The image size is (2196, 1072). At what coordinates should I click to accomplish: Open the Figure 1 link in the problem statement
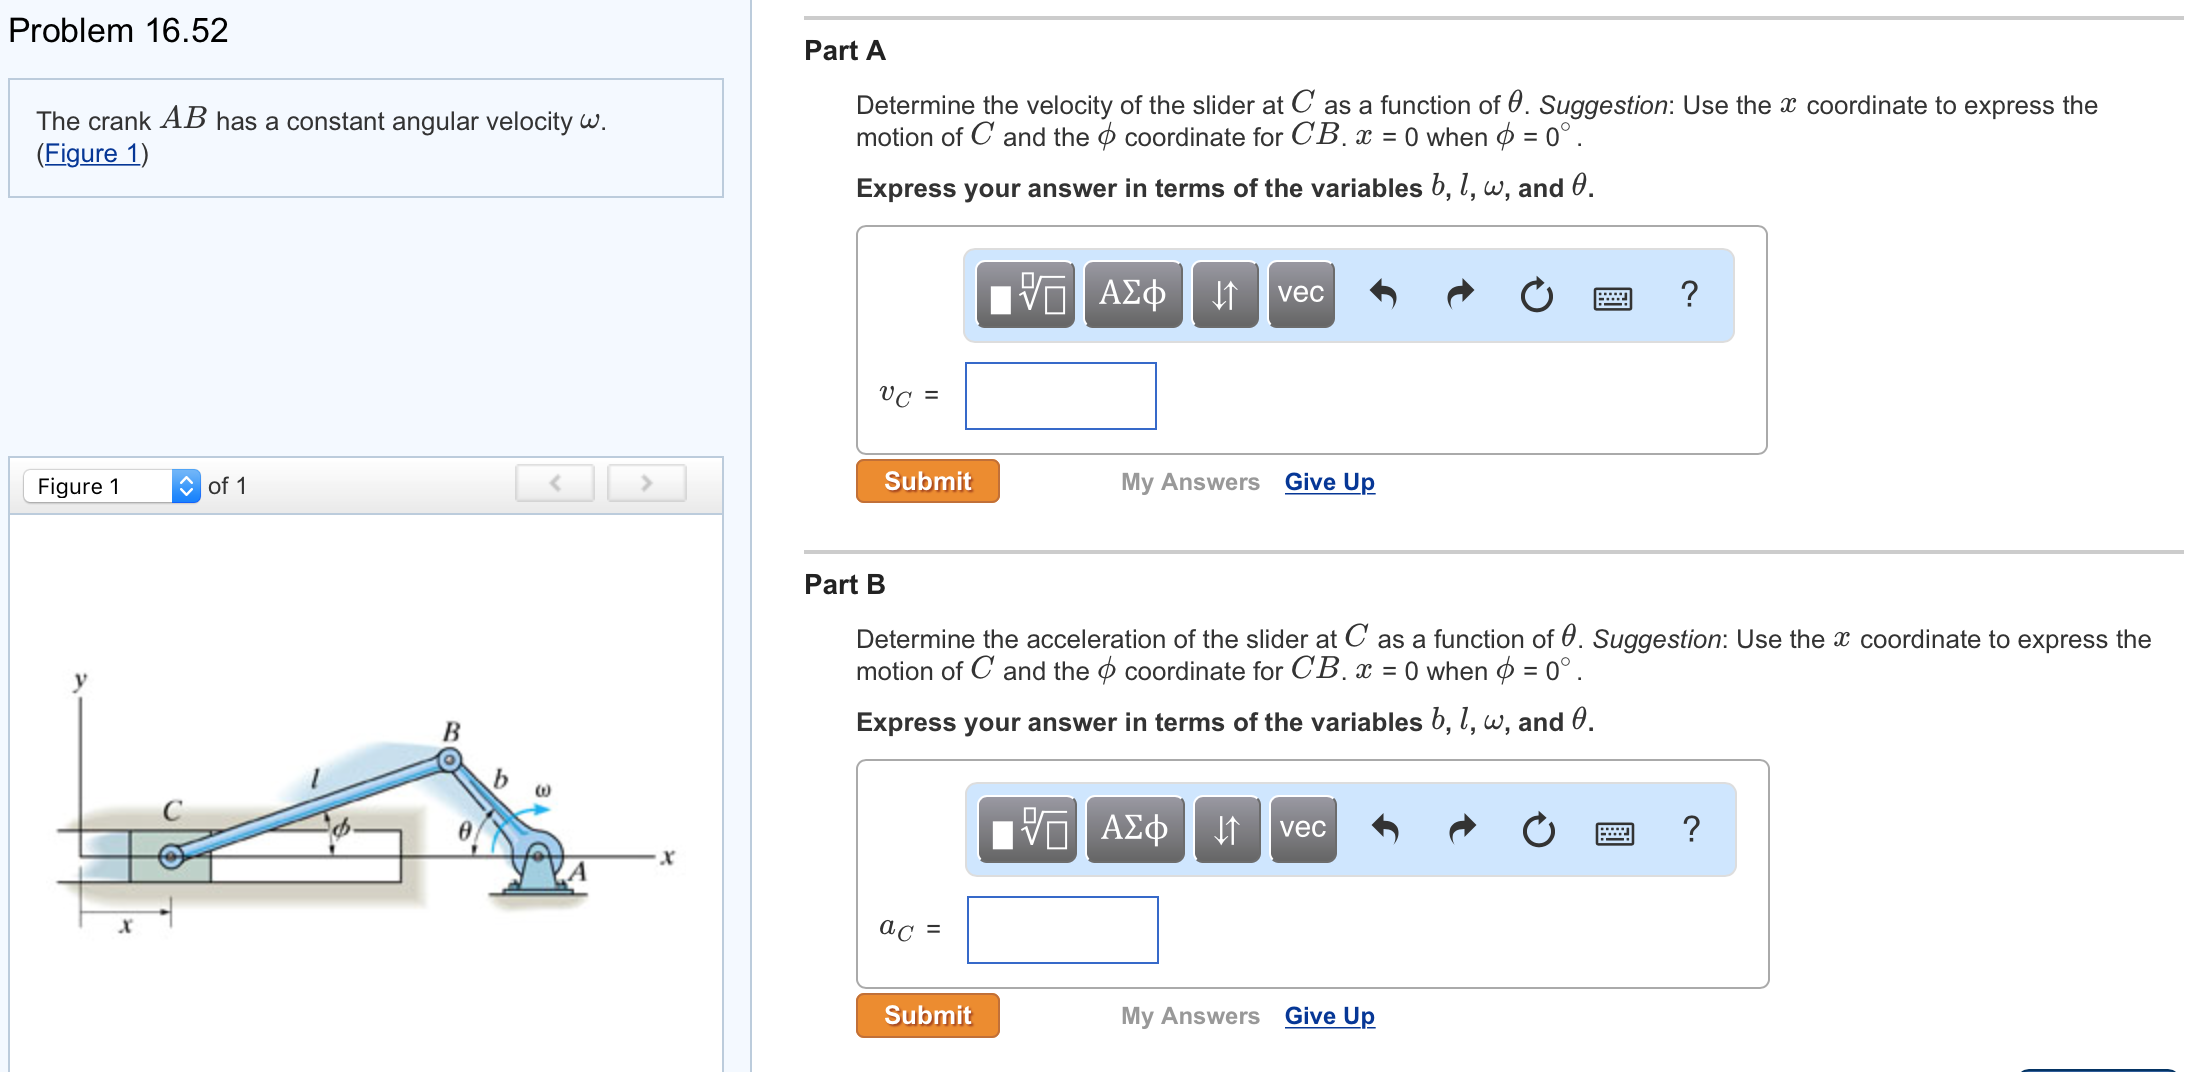coord(90,153)
